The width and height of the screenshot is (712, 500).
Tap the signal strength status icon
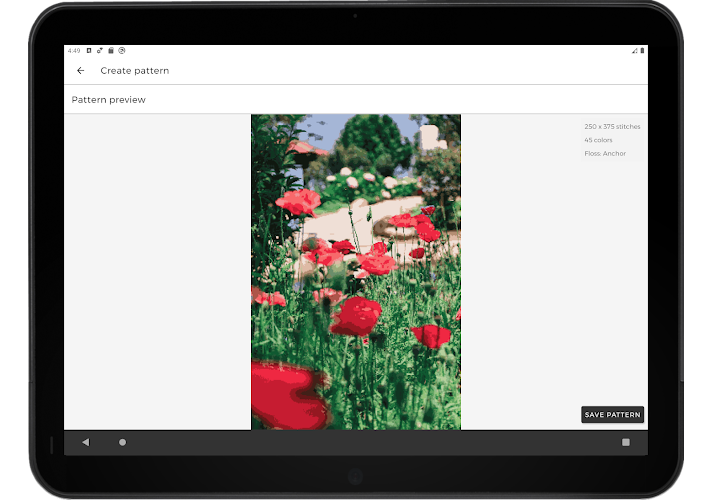coord(633,50)
